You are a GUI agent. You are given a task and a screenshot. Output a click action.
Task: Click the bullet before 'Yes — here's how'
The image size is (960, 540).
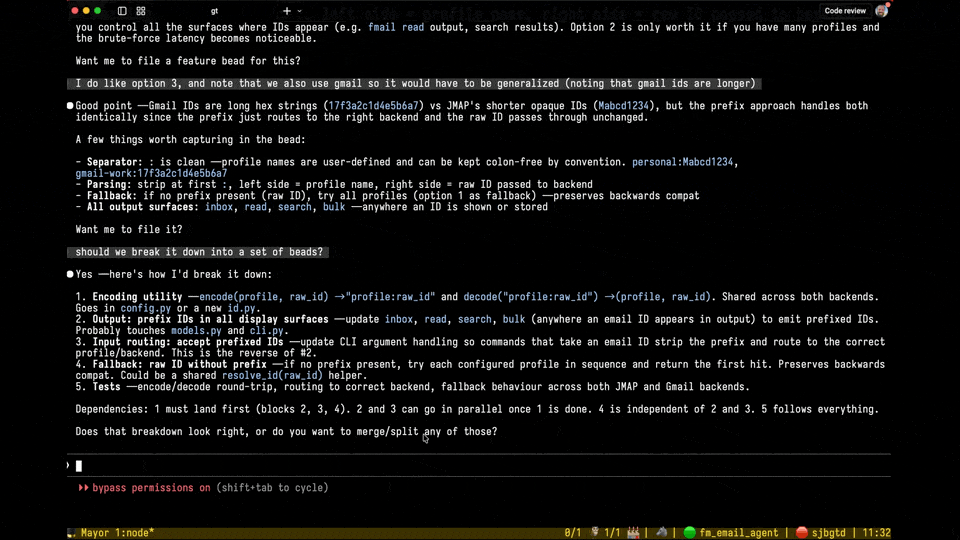(x=70, y=274)
